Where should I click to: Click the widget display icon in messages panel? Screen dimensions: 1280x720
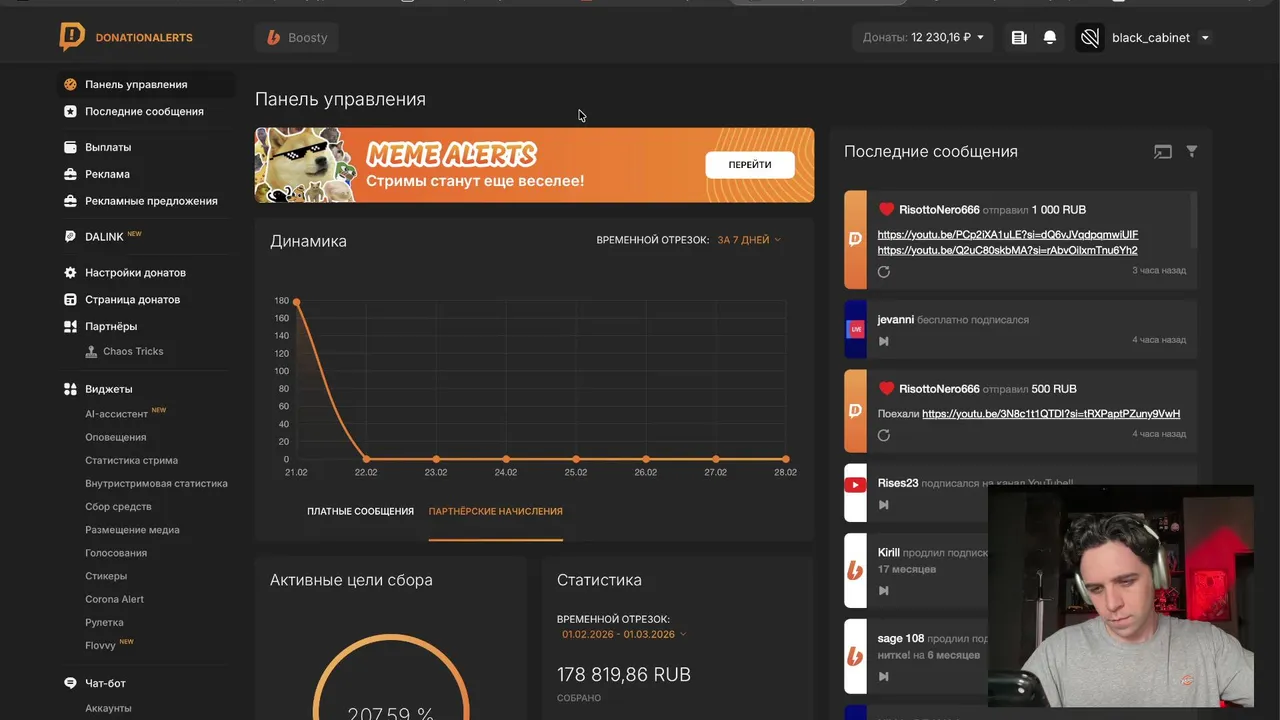1163,152
